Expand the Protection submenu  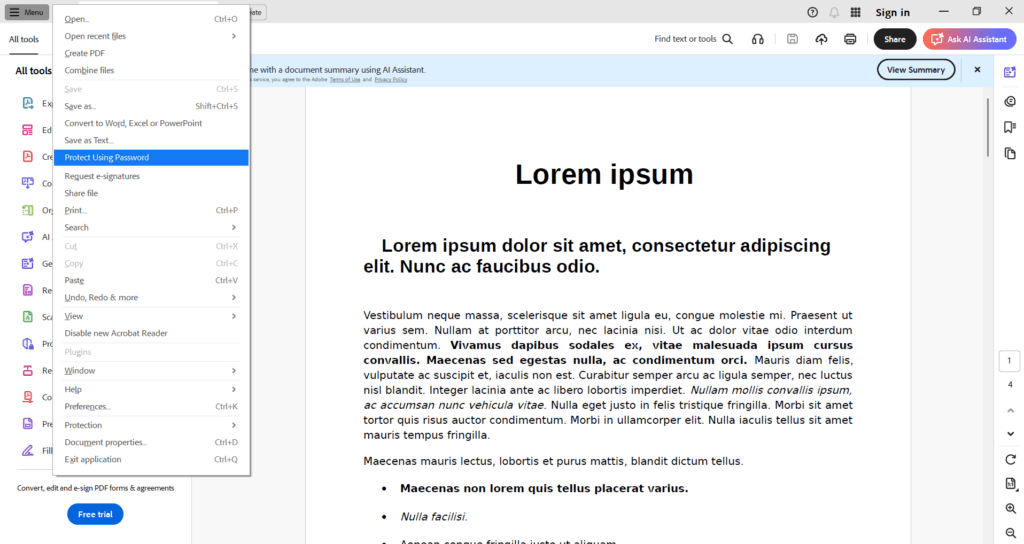pos(151,425)
